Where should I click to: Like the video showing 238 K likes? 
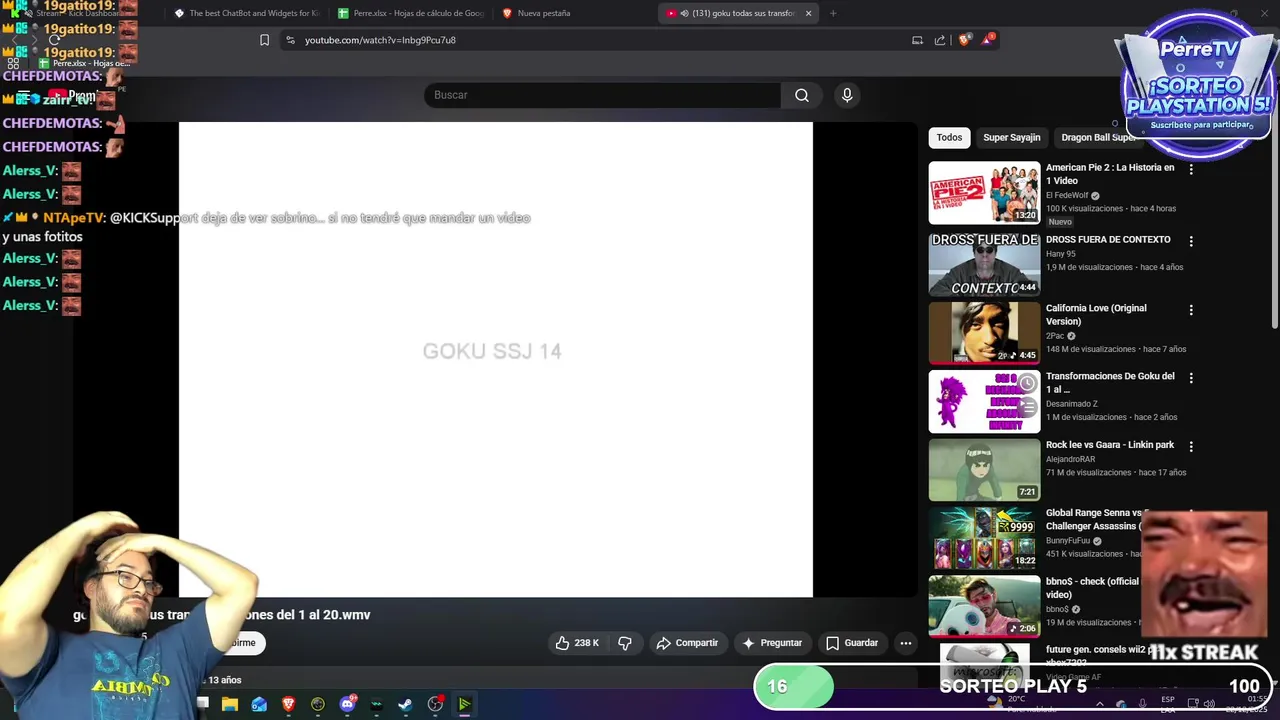tap(577, 643)
